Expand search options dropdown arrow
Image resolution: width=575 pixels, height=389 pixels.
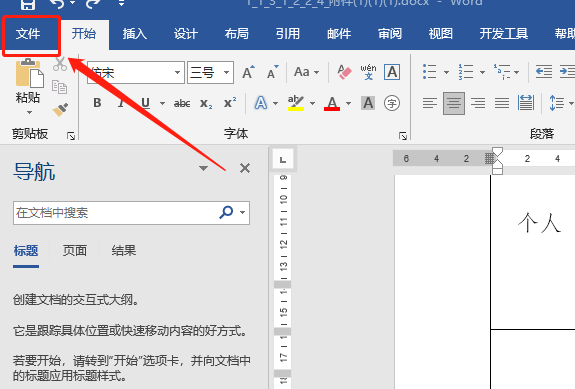[242, 213]
